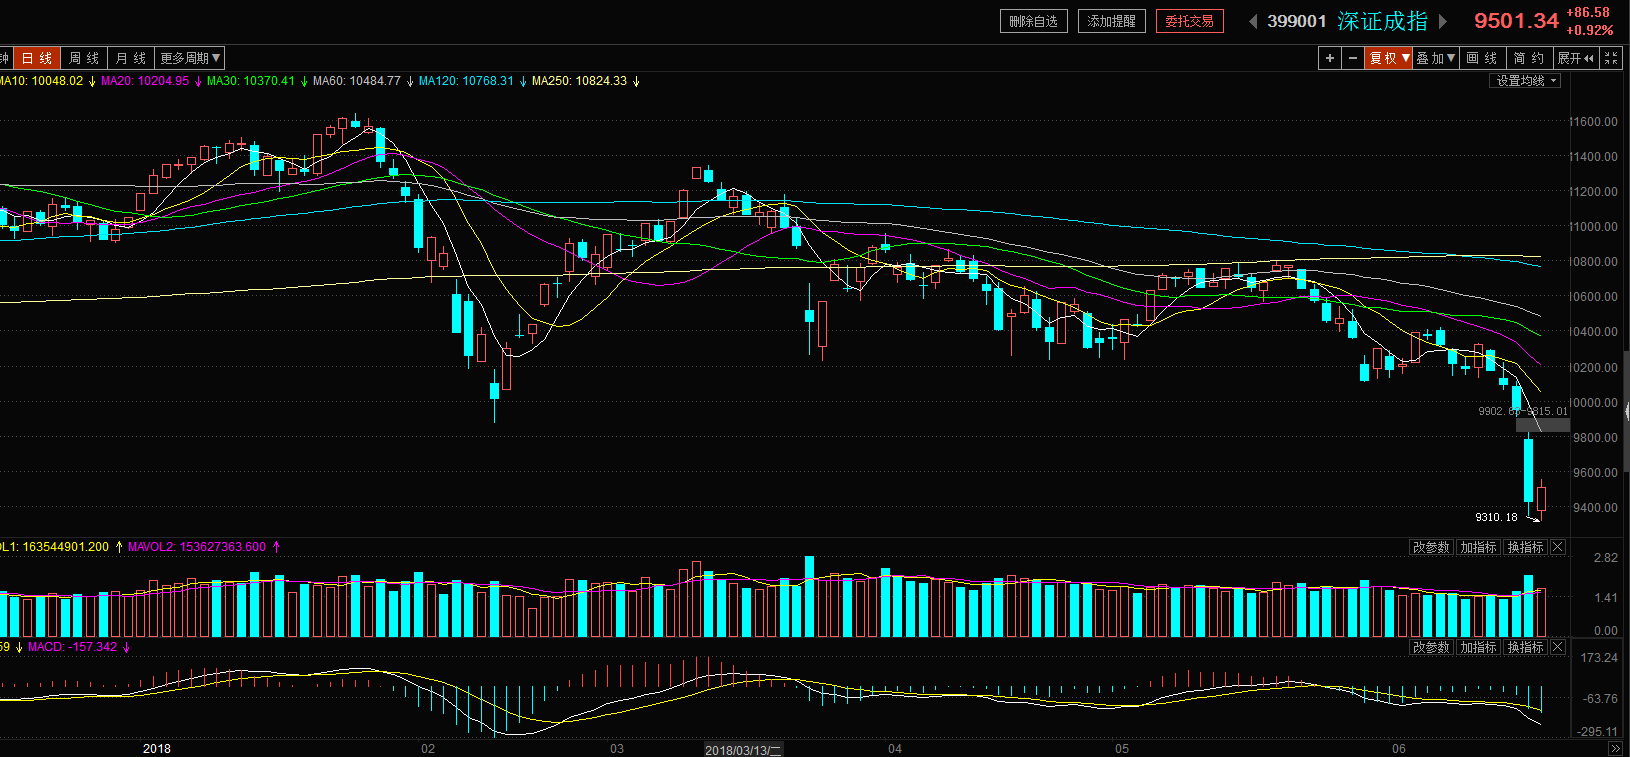Go to previous stock with left arrow
This screenshot has height=757, width=1630.
pyautogui.click(x=1253, y=21)
